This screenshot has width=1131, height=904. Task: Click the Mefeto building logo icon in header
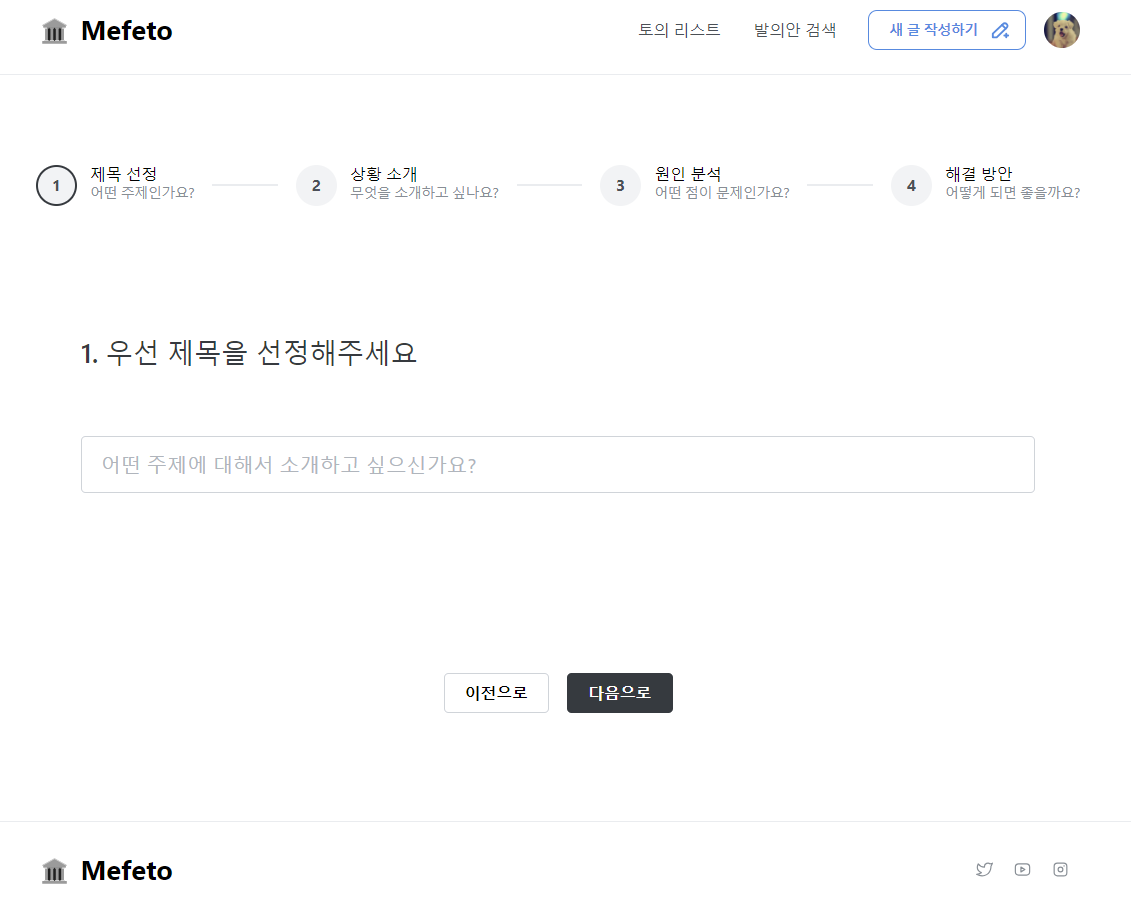click(x=54, y=32)
